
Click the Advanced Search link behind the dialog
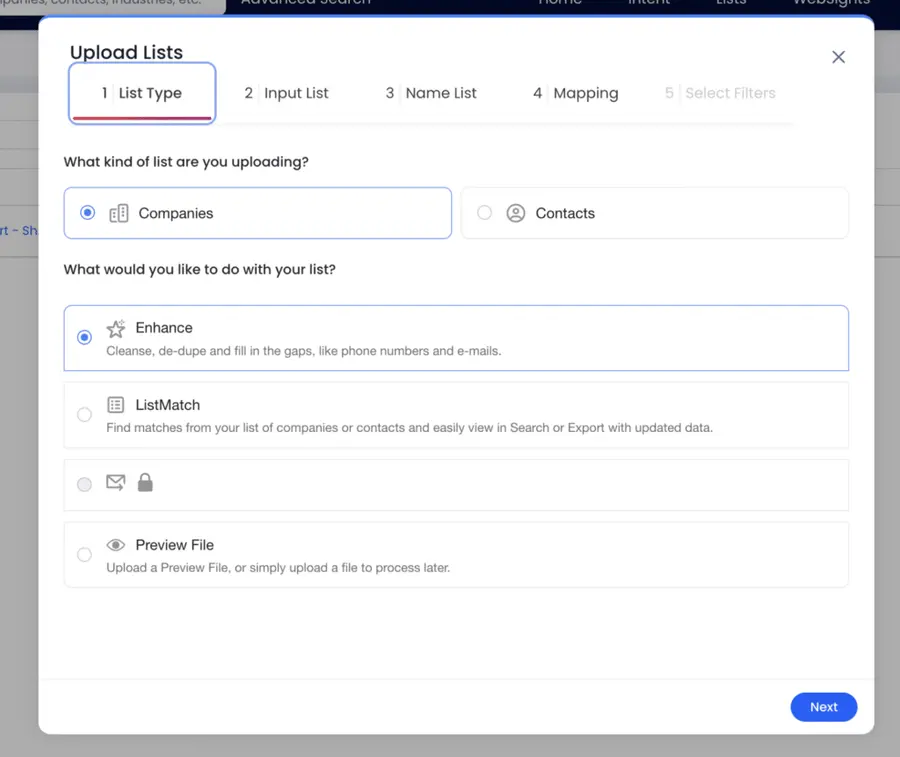306,2
